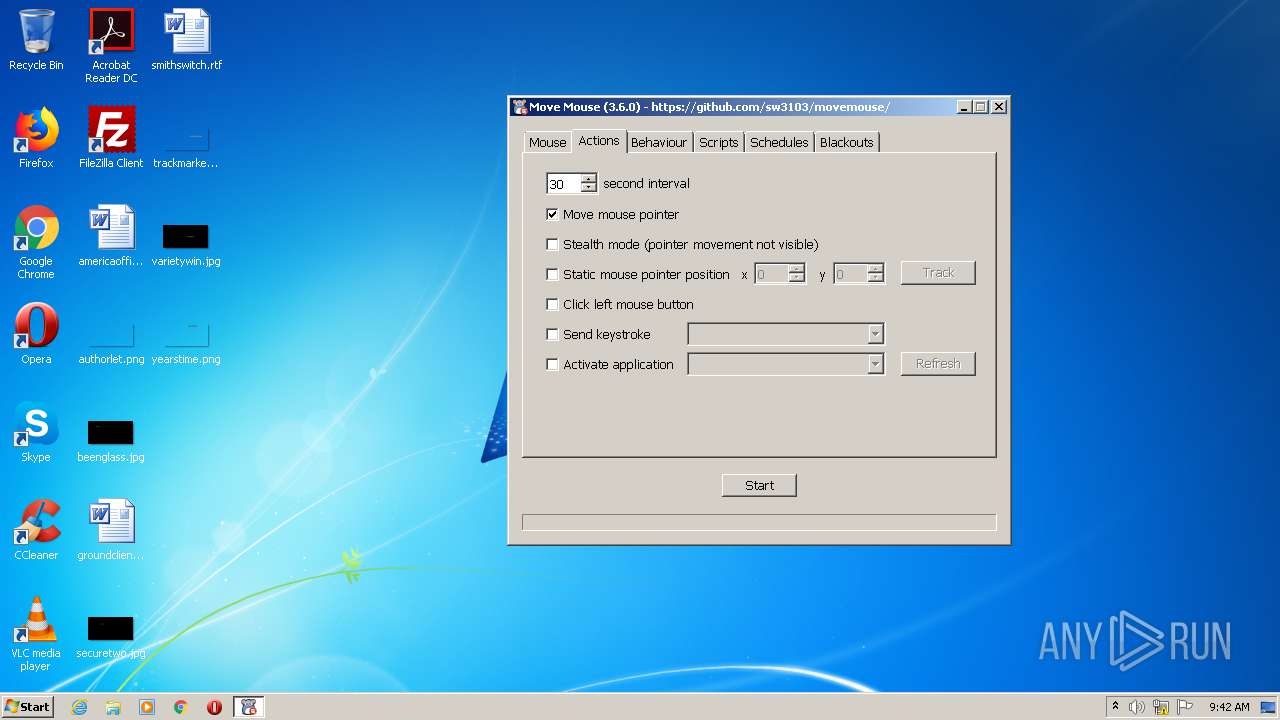Viewport: 1280px width, 720px height.
Task: Click the countdown progress bar
Action: (x=759, y=522)
